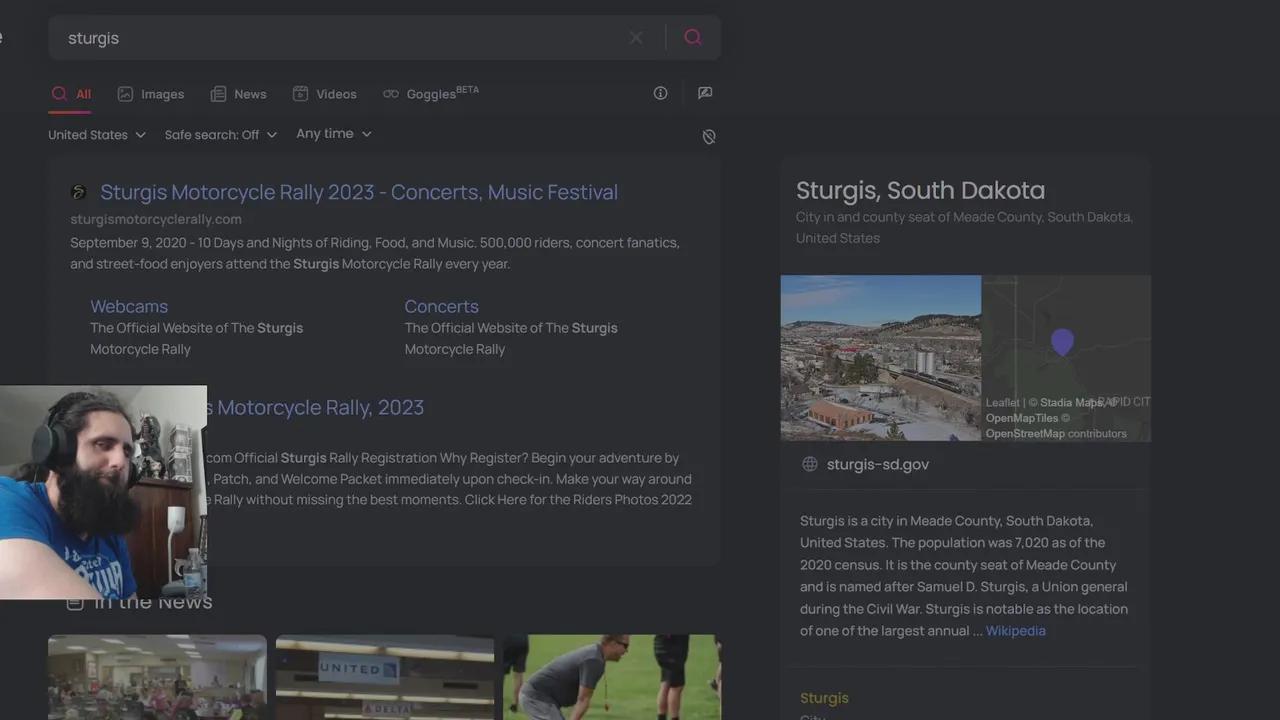Open the Motorcycle Rally, 2023 result link
Image resolution: width=1280 pixels, height=720 pixels.
pyautogui.click(x=316, y=407)
